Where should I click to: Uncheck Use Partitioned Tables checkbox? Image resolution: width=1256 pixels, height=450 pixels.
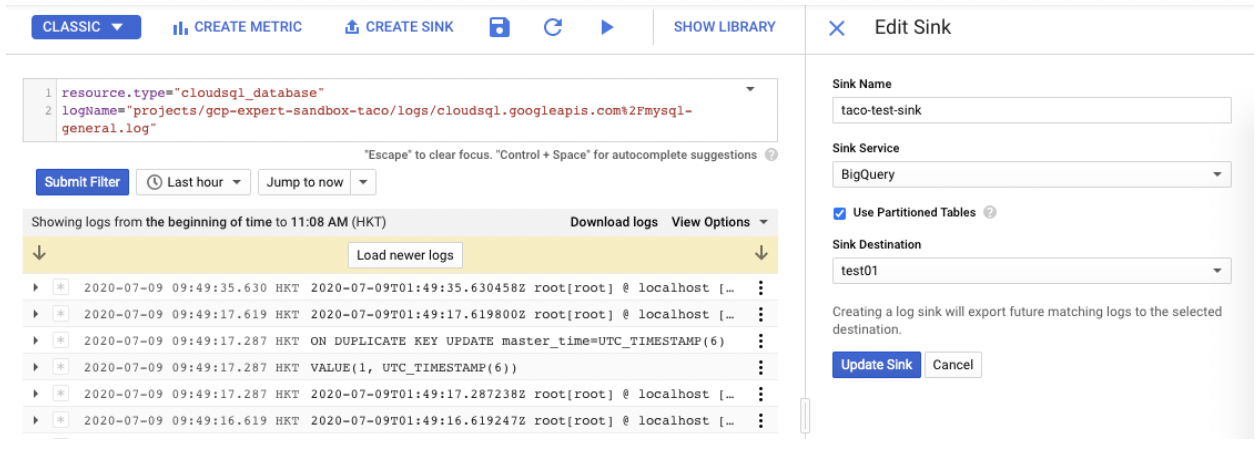839,213
